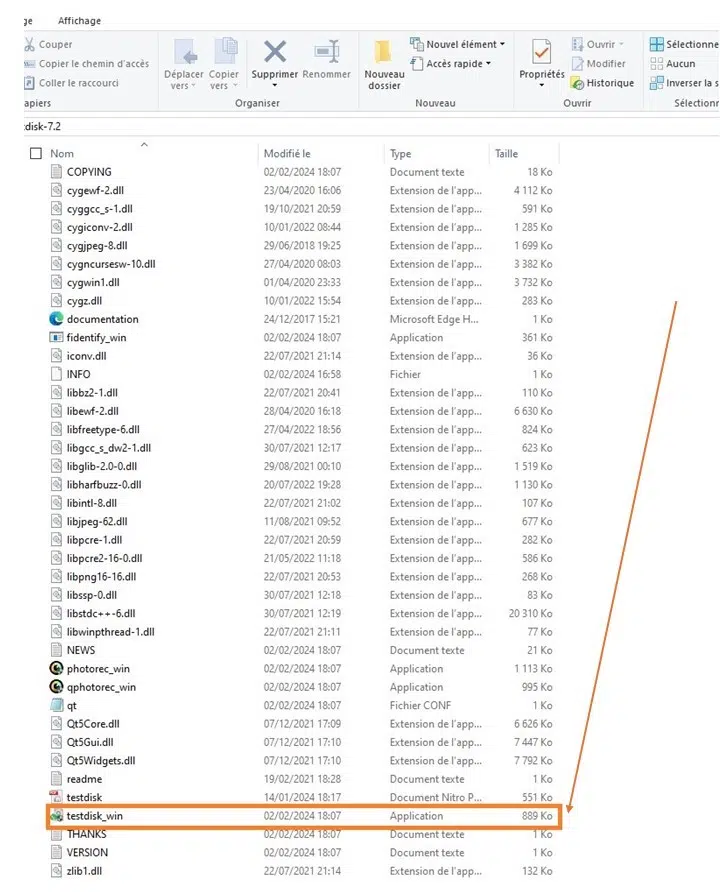Select file name libbz2-1.dll
Viewport: 720px width, 892px height.
pos(92,393)
